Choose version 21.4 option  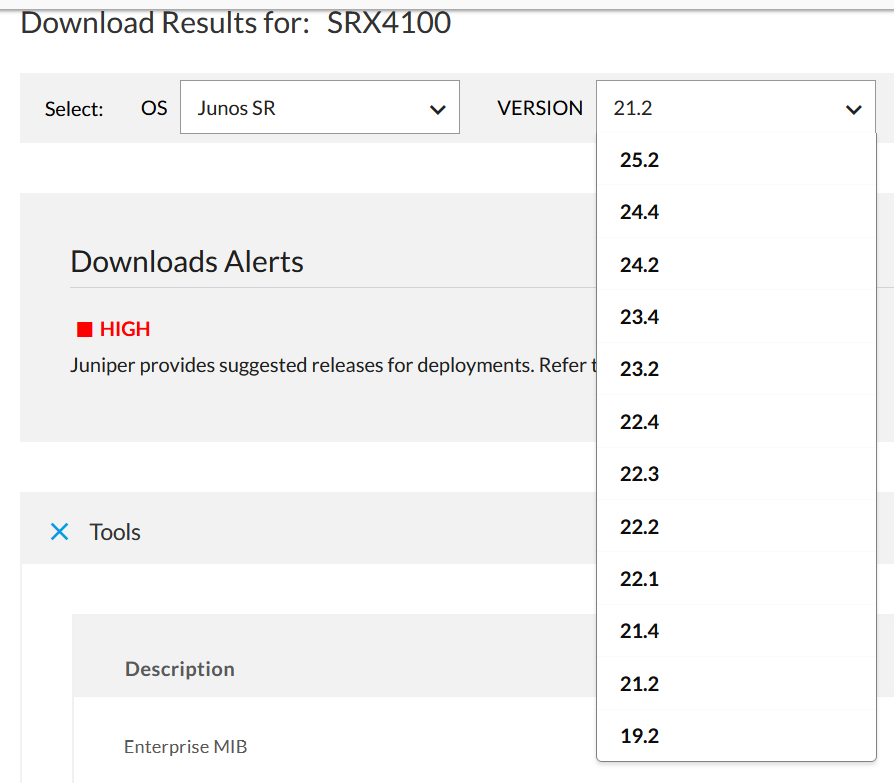pos(735,631)
